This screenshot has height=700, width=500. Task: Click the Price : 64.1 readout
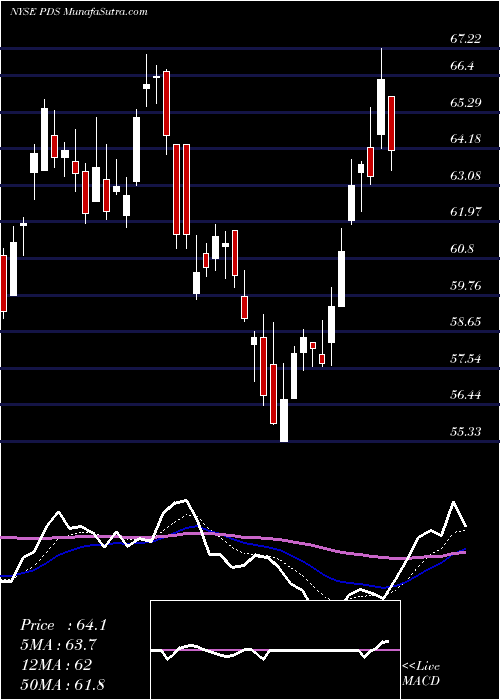point(64,625)
